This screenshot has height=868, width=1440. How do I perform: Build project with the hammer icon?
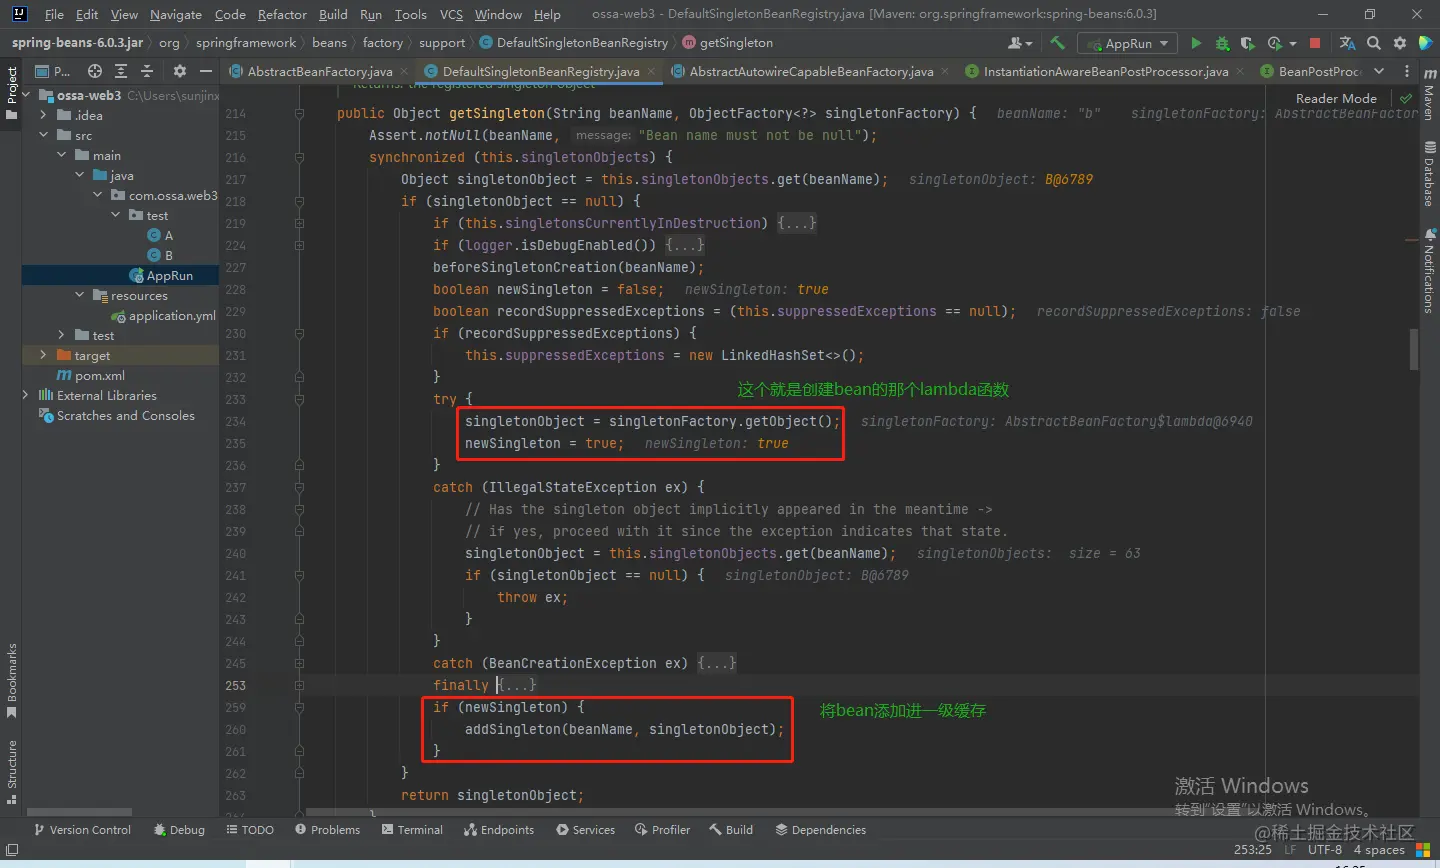pyautogui.click(x=1057, y=43)
